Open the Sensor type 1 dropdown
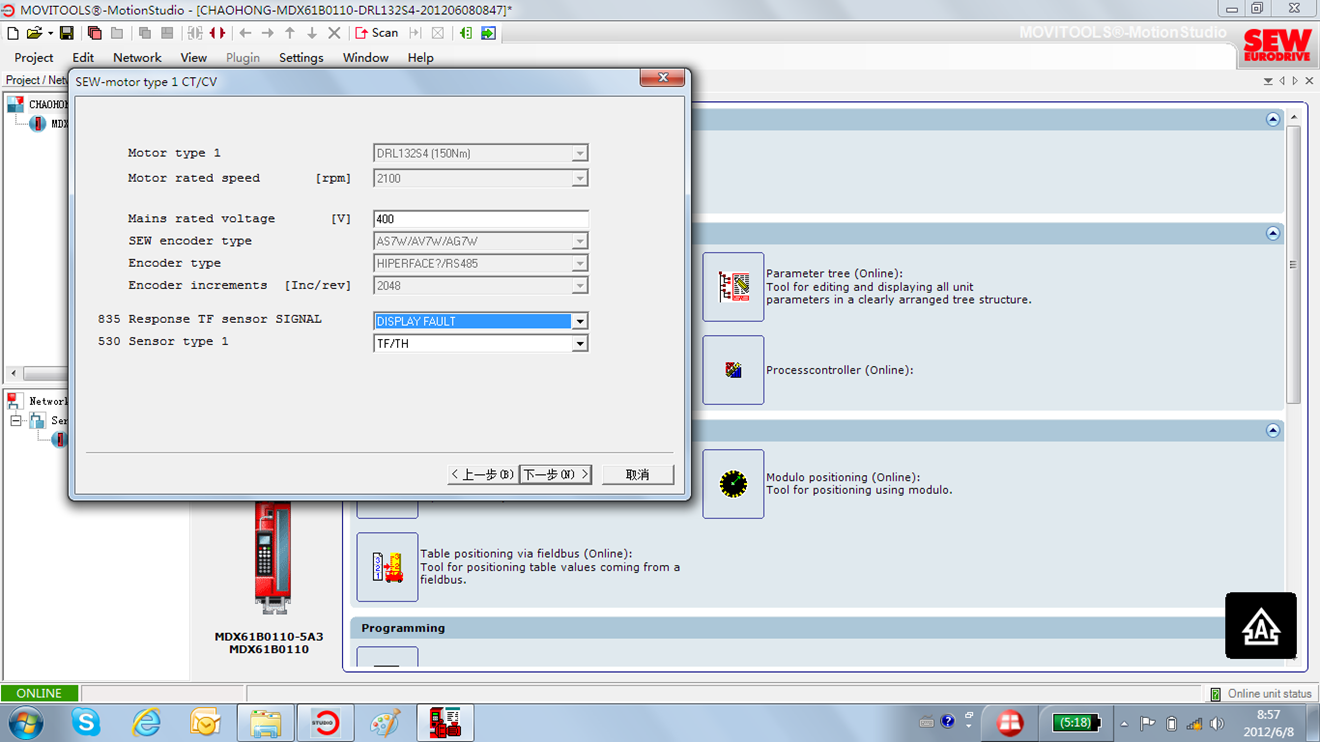 579,344
